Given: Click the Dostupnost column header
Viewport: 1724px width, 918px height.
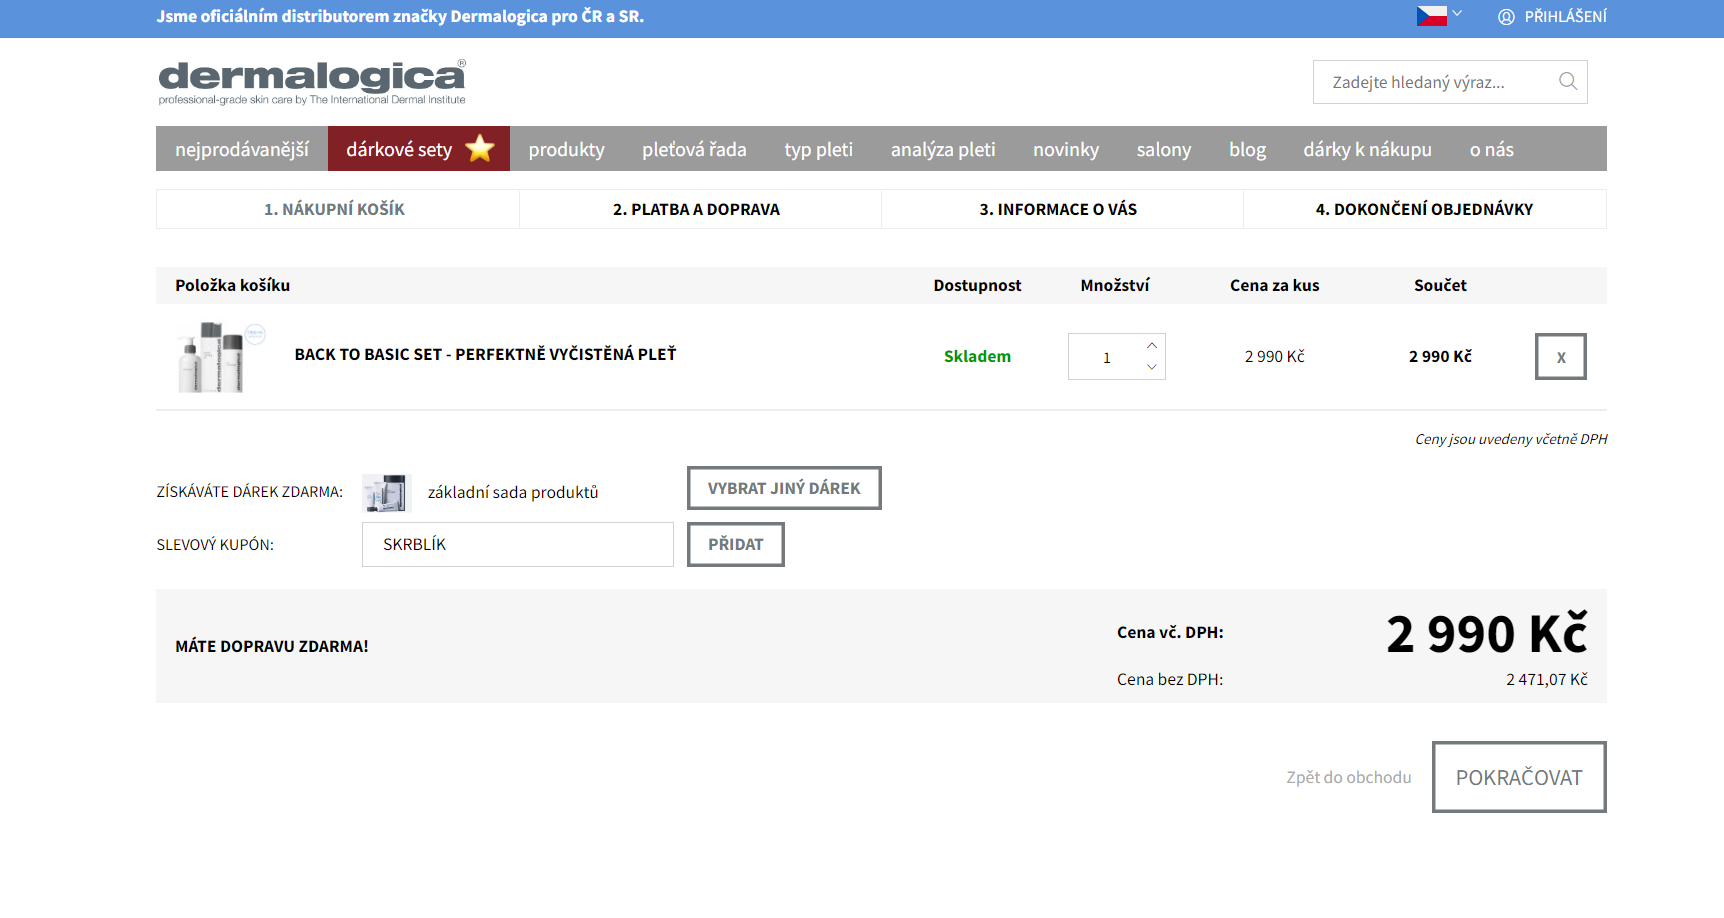Looking at the screenshot, I should tap(977, 285).
